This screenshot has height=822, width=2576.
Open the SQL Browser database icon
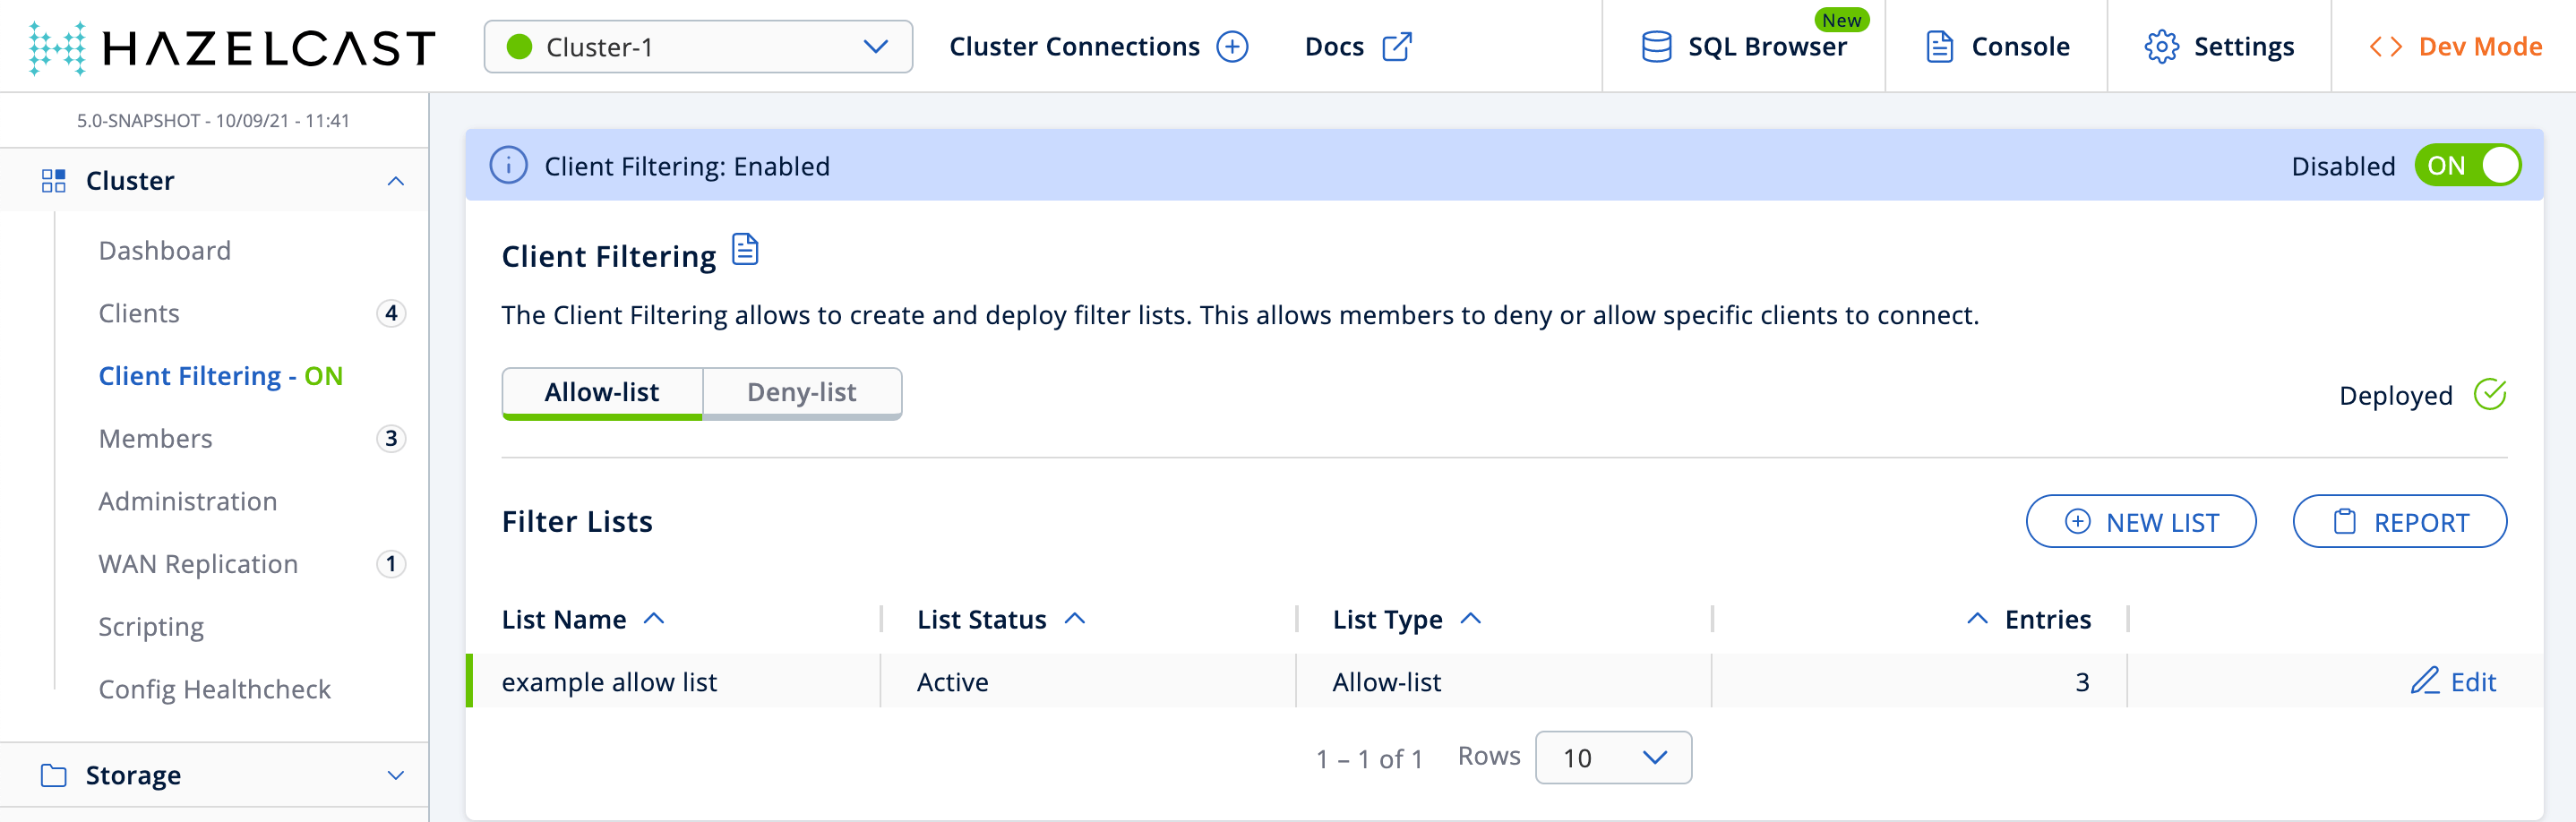pos(1656,47)
